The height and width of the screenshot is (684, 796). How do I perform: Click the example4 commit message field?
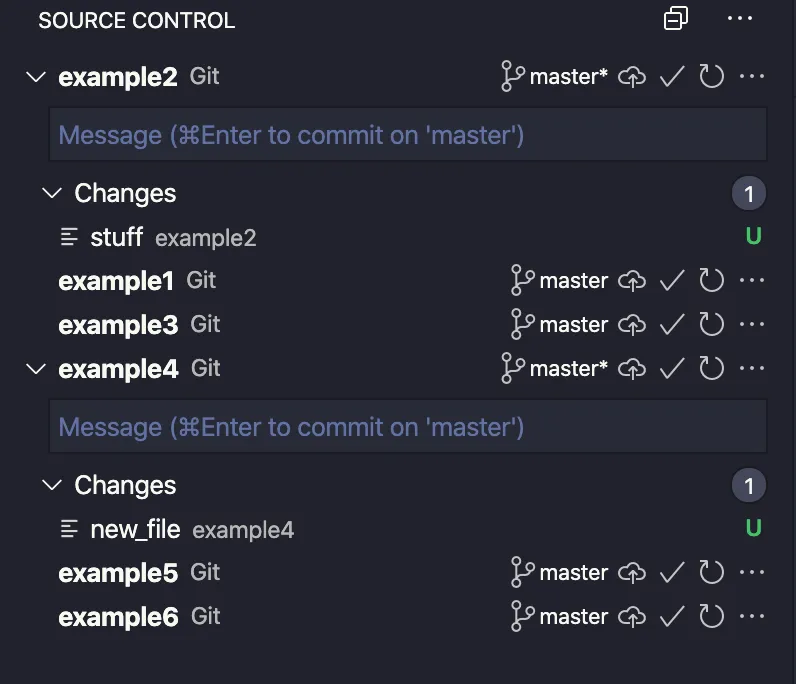[407, 427]
